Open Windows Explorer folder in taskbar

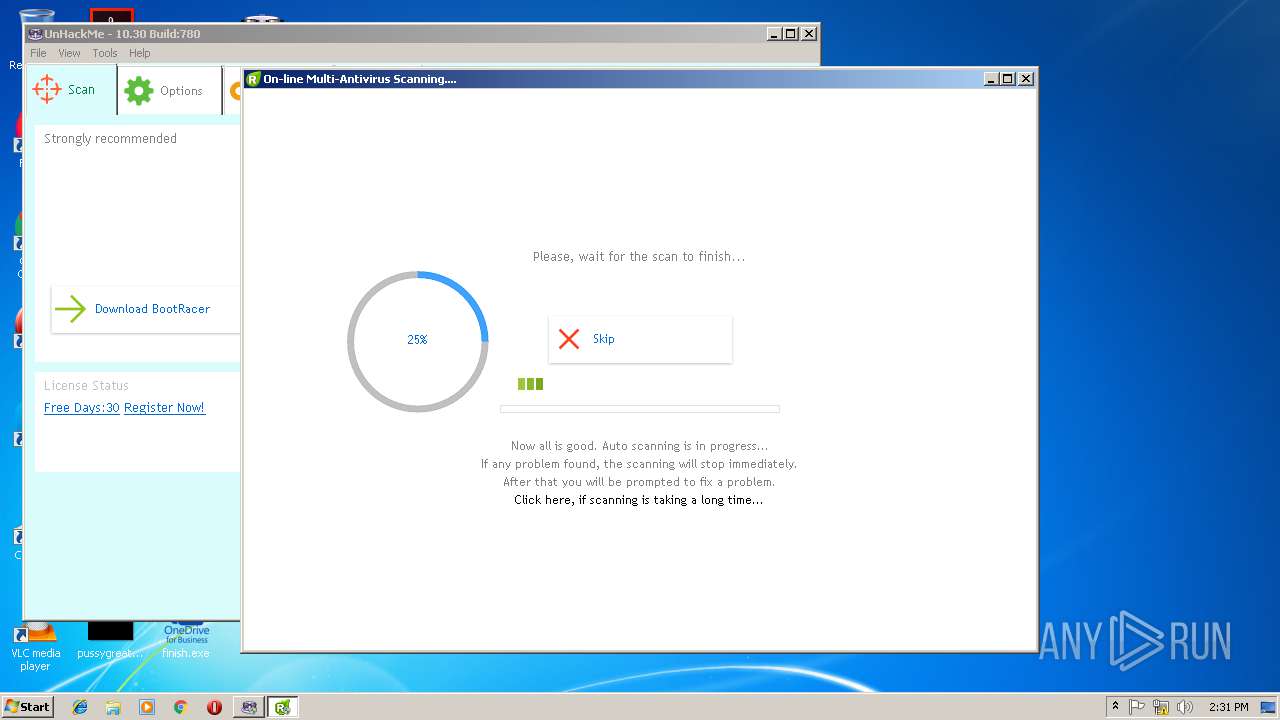point(113,707)
